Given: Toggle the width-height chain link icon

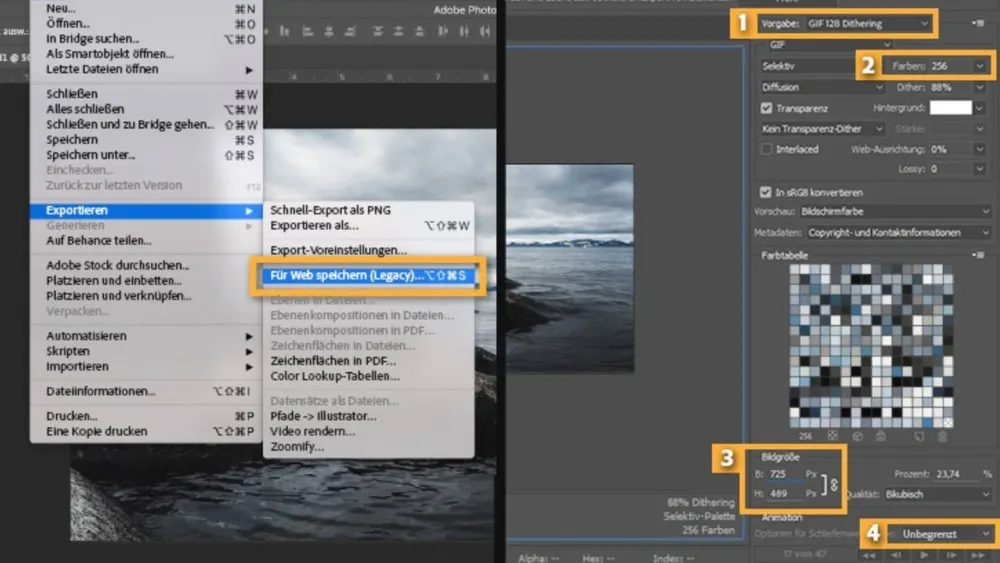Looking at the screenshot, I should click(834, 485).
